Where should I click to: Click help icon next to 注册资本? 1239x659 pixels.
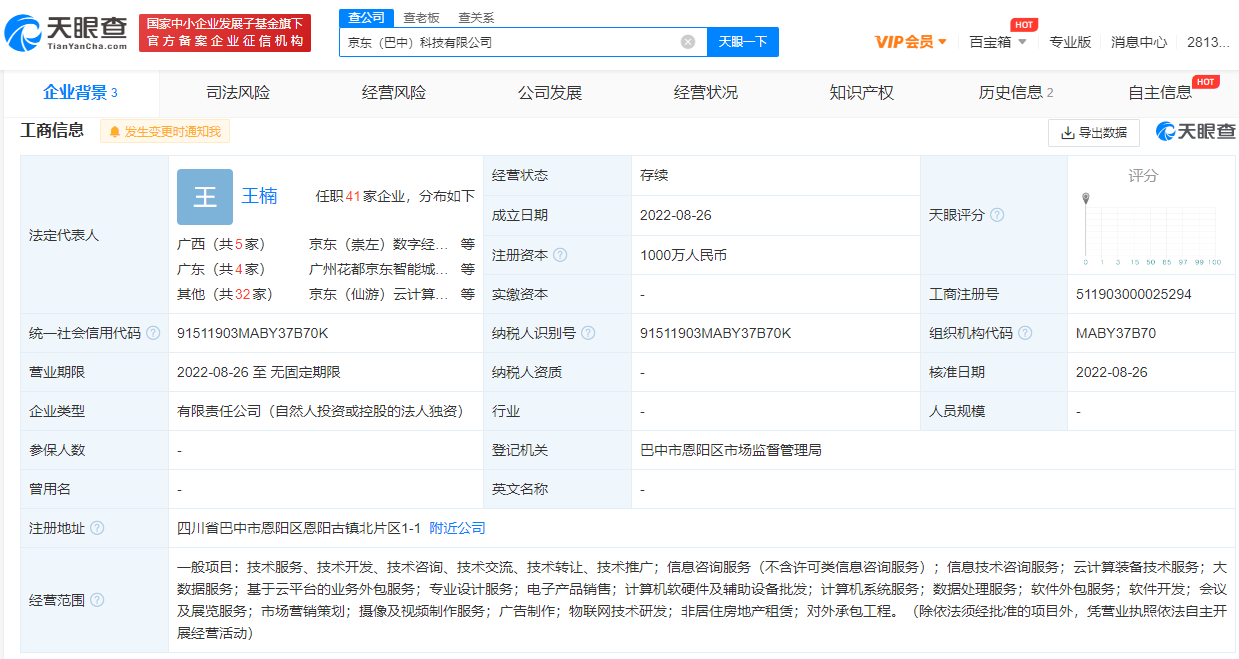point(560,255)
